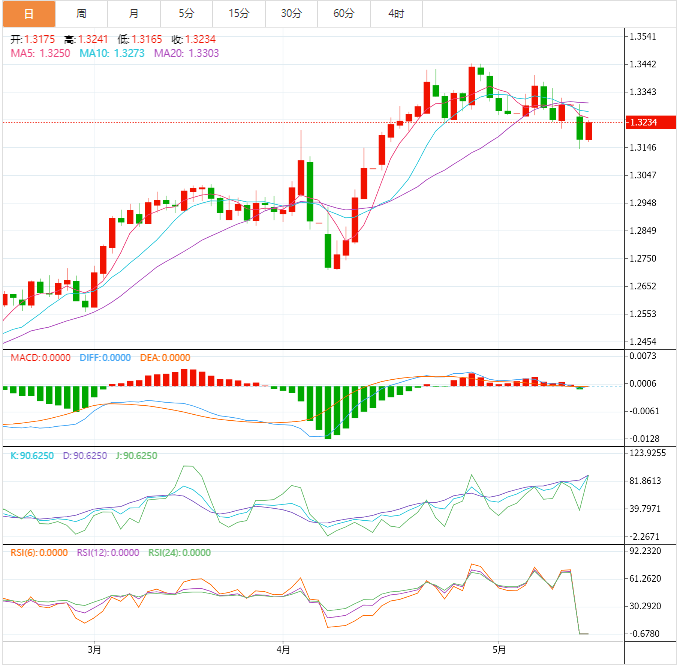The height and width of the screenshot is (667, 679).
Task: Open the 5分 timeframe tab
Action: pyautogui.click(x=186, y=14)
